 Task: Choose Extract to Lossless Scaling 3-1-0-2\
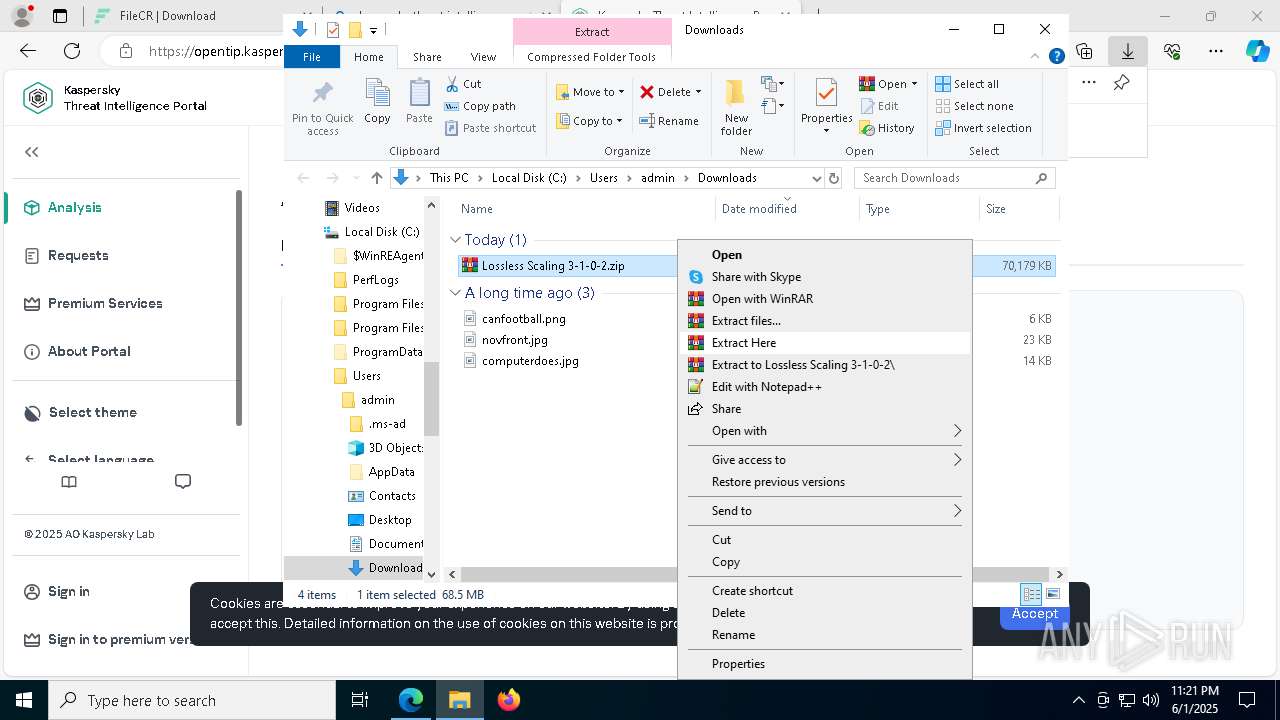pyautogui.click(x=824, y=365)
